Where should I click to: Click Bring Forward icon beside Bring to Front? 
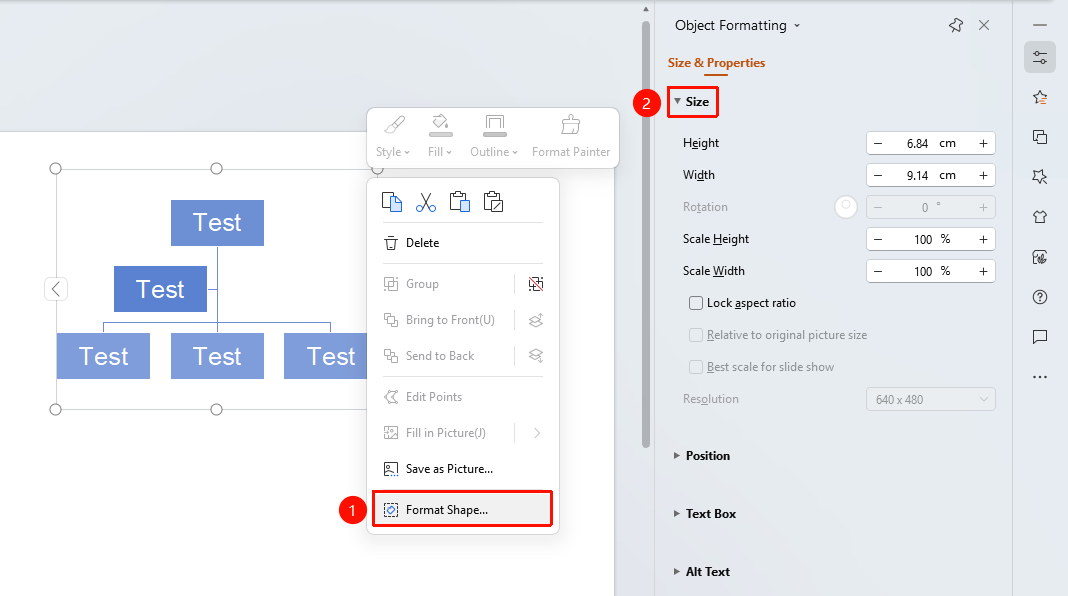(536, 320)
